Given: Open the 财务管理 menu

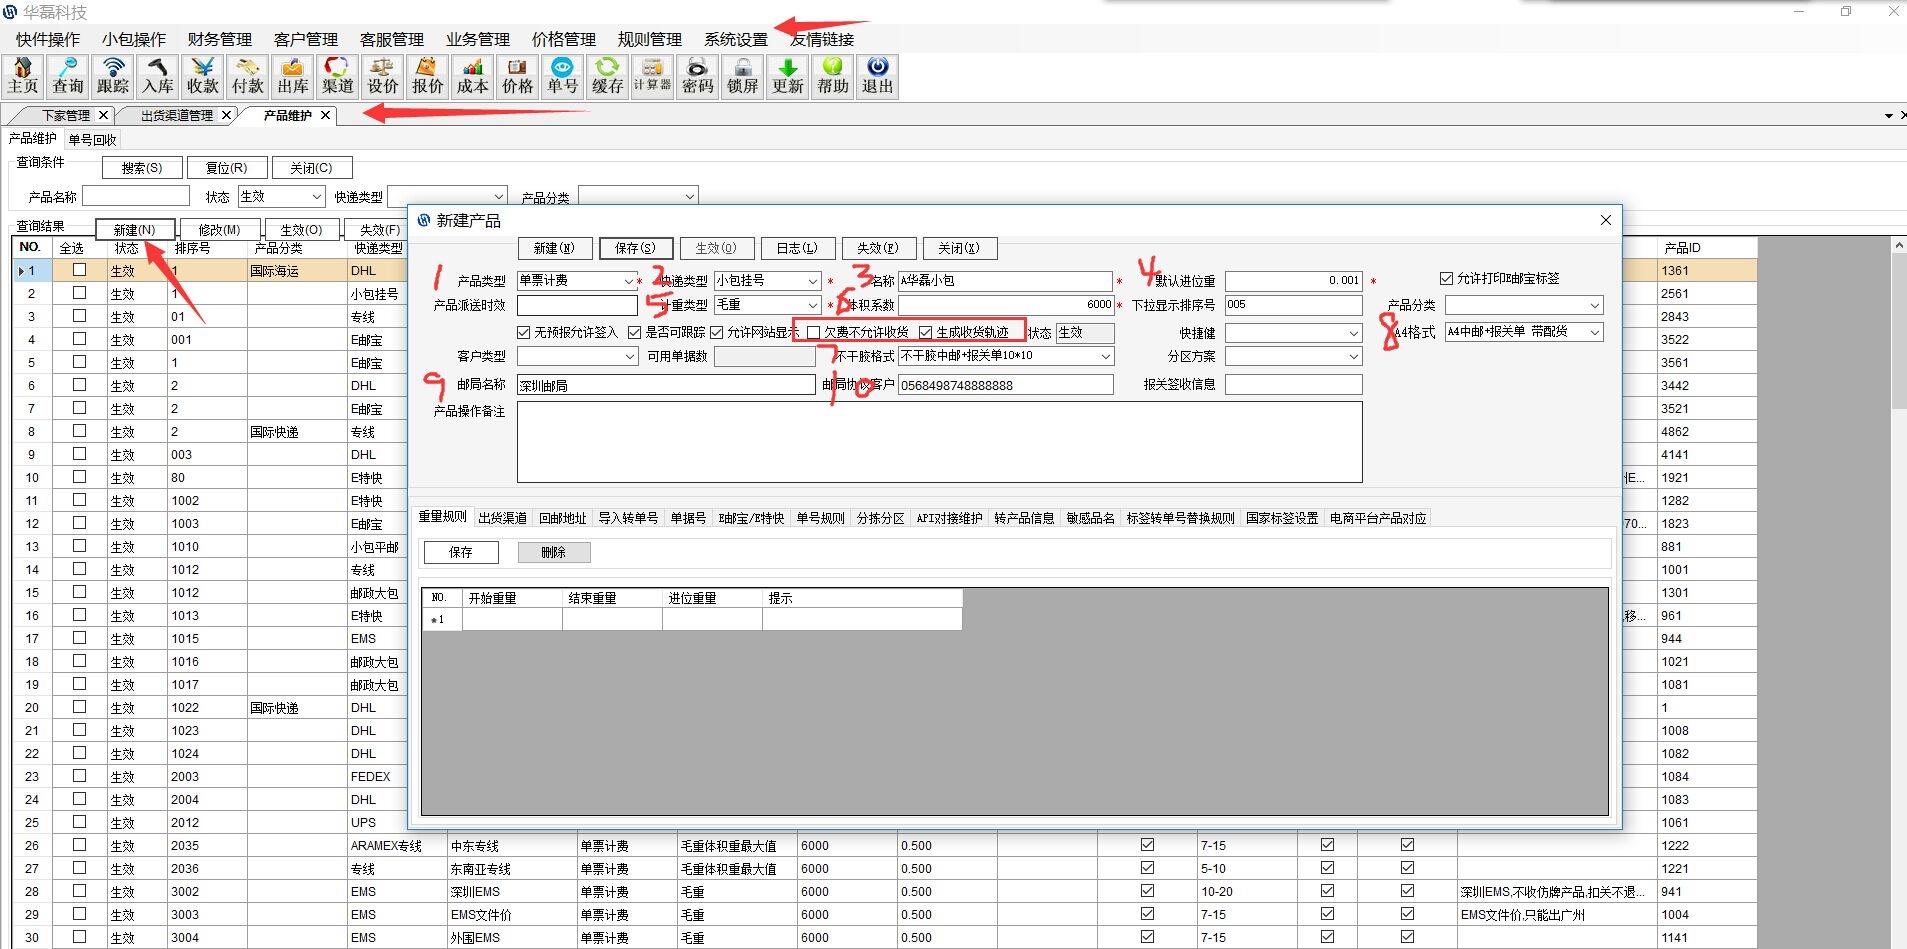Looking at the screenshot, I should (219, 39).
